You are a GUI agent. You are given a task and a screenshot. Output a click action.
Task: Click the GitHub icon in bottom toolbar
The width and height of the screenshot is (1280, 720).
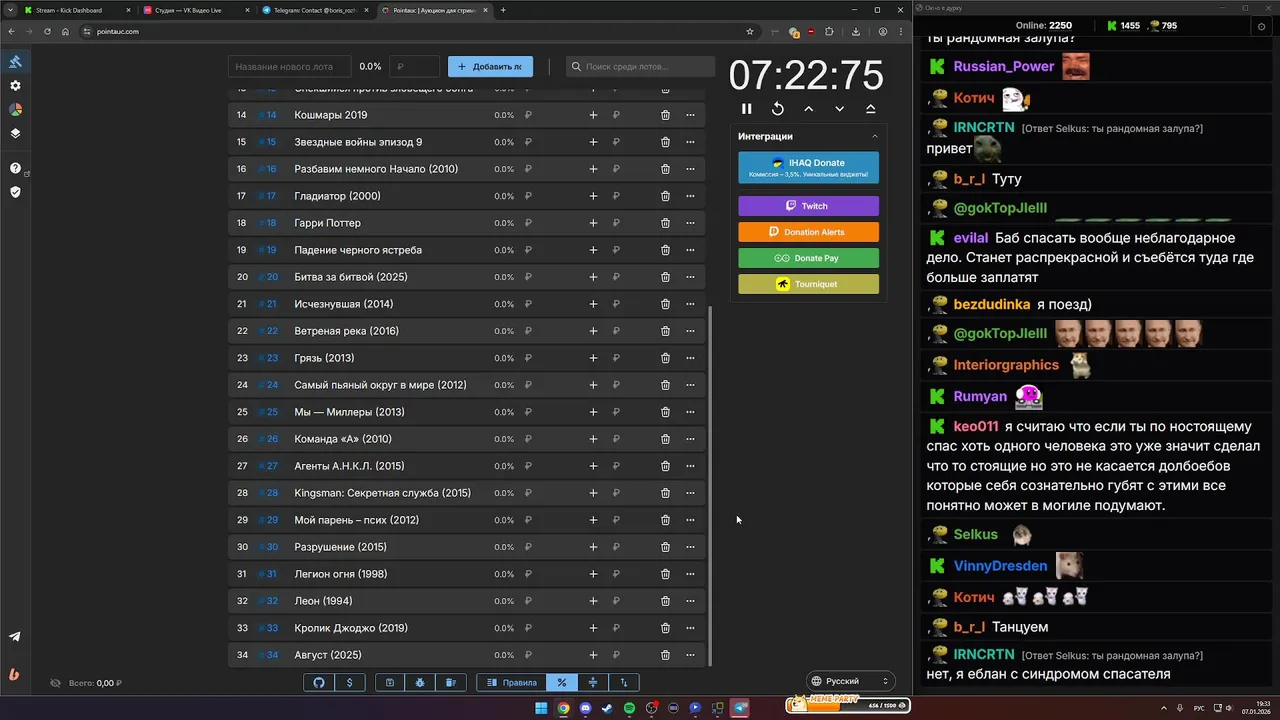point(319,682)
